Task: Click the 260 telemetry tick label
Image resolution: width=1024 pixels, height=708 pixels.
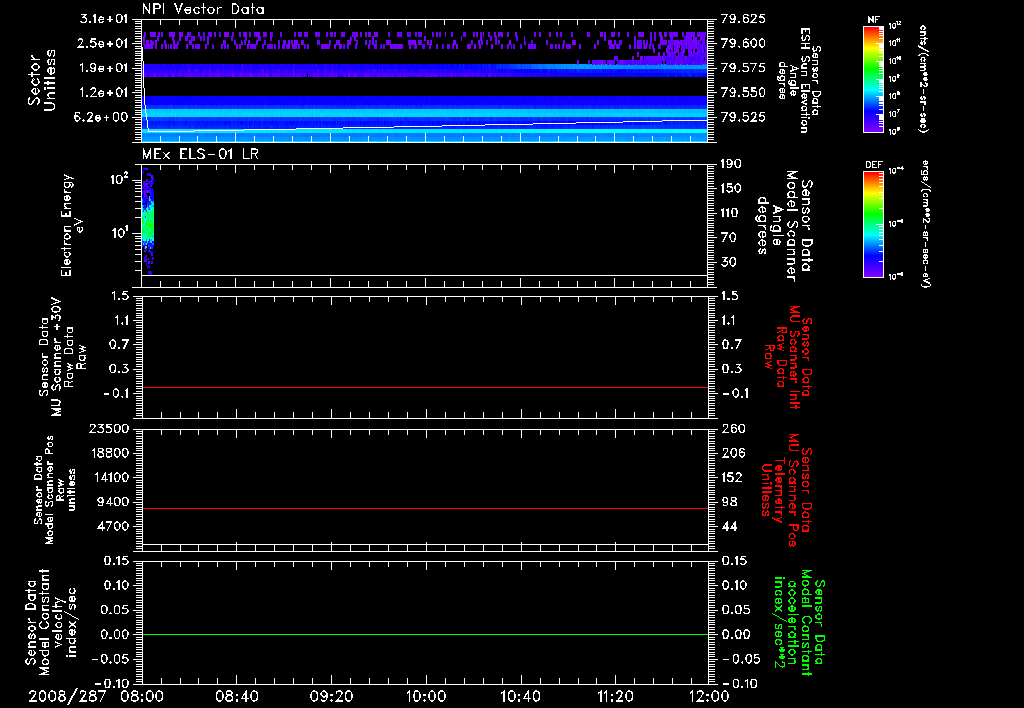Action: [x=732, y=428]
